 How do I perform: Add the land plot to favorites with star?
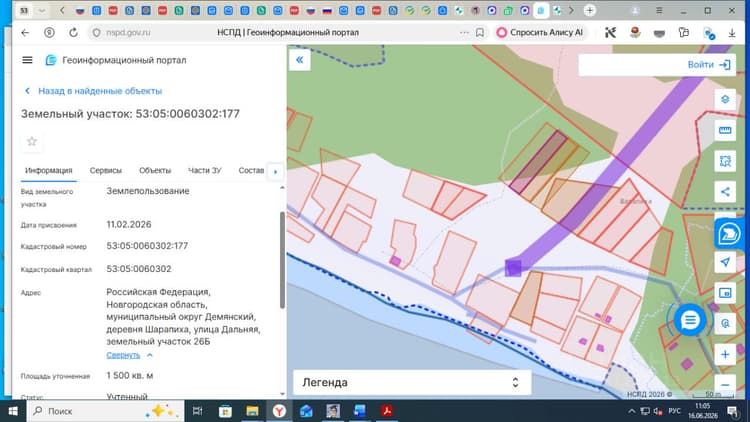coord(32,142)
